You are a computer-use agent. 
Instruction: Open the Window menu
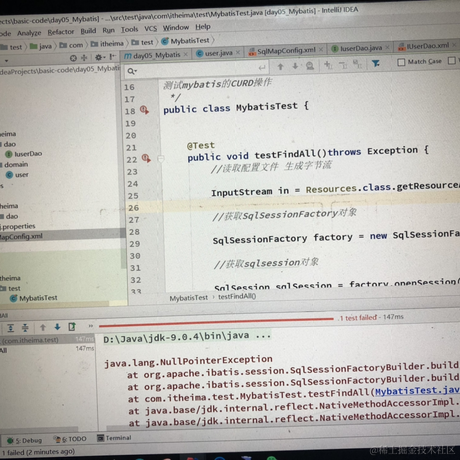coord(176,28)
